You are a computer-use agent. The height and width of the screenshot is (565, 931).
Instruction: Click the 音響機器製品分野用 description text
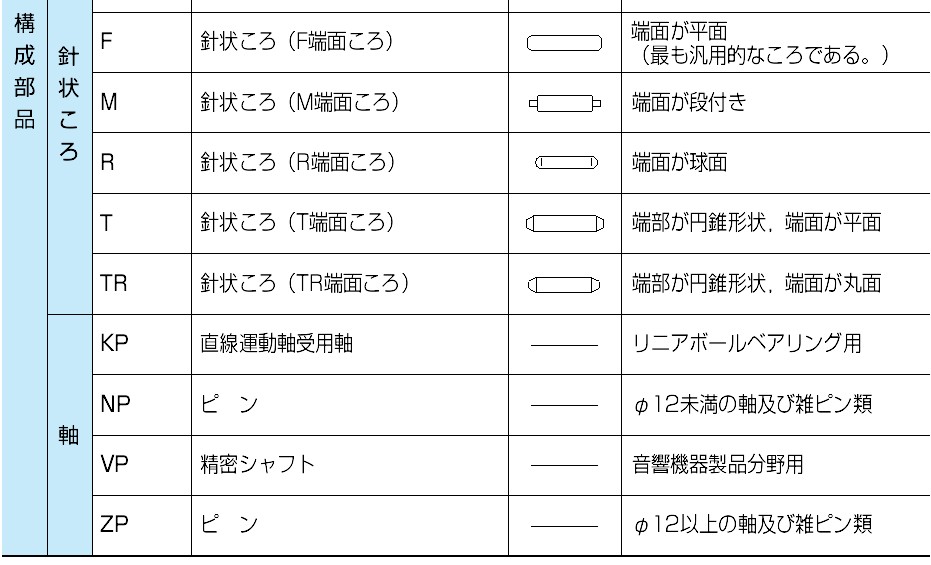[717, 464]
